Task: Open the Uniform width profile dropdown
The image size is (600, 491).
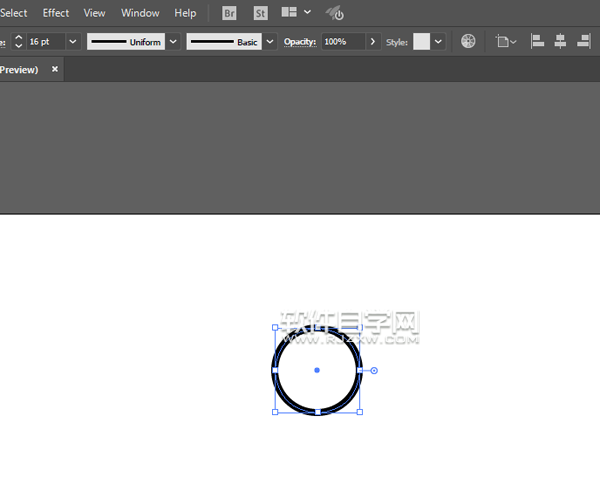Action: pyautogui.click(x=173, y=42)
